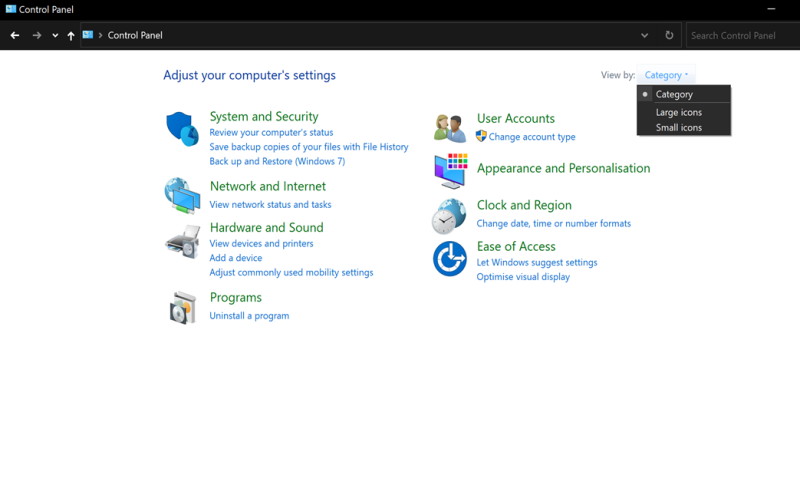Open Let Windows suggest settings
The image size is (800, 485).
point(537,263)
